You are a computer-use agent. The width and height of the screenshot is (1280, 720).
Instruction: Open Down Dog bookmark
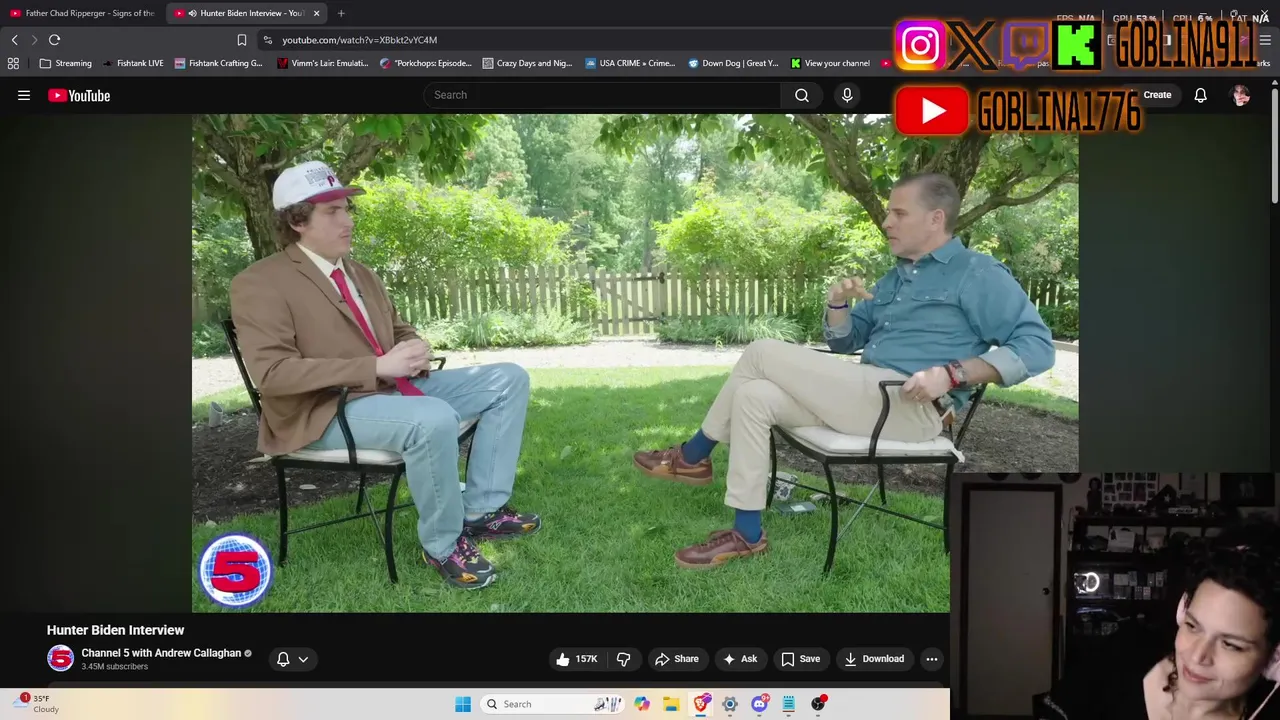pos(733,63)
